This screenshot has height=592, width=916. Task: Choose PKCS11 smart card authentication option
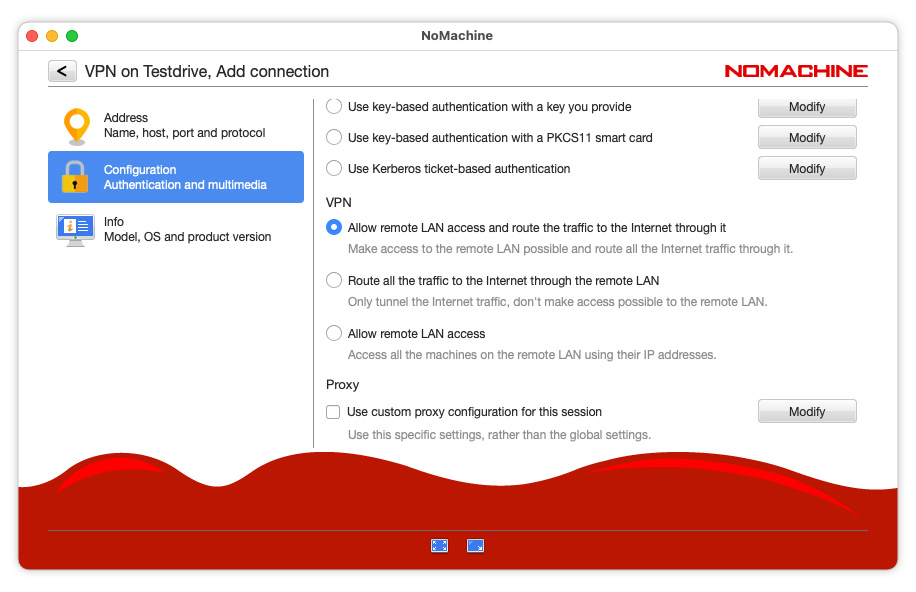click(x=334, y=137)
